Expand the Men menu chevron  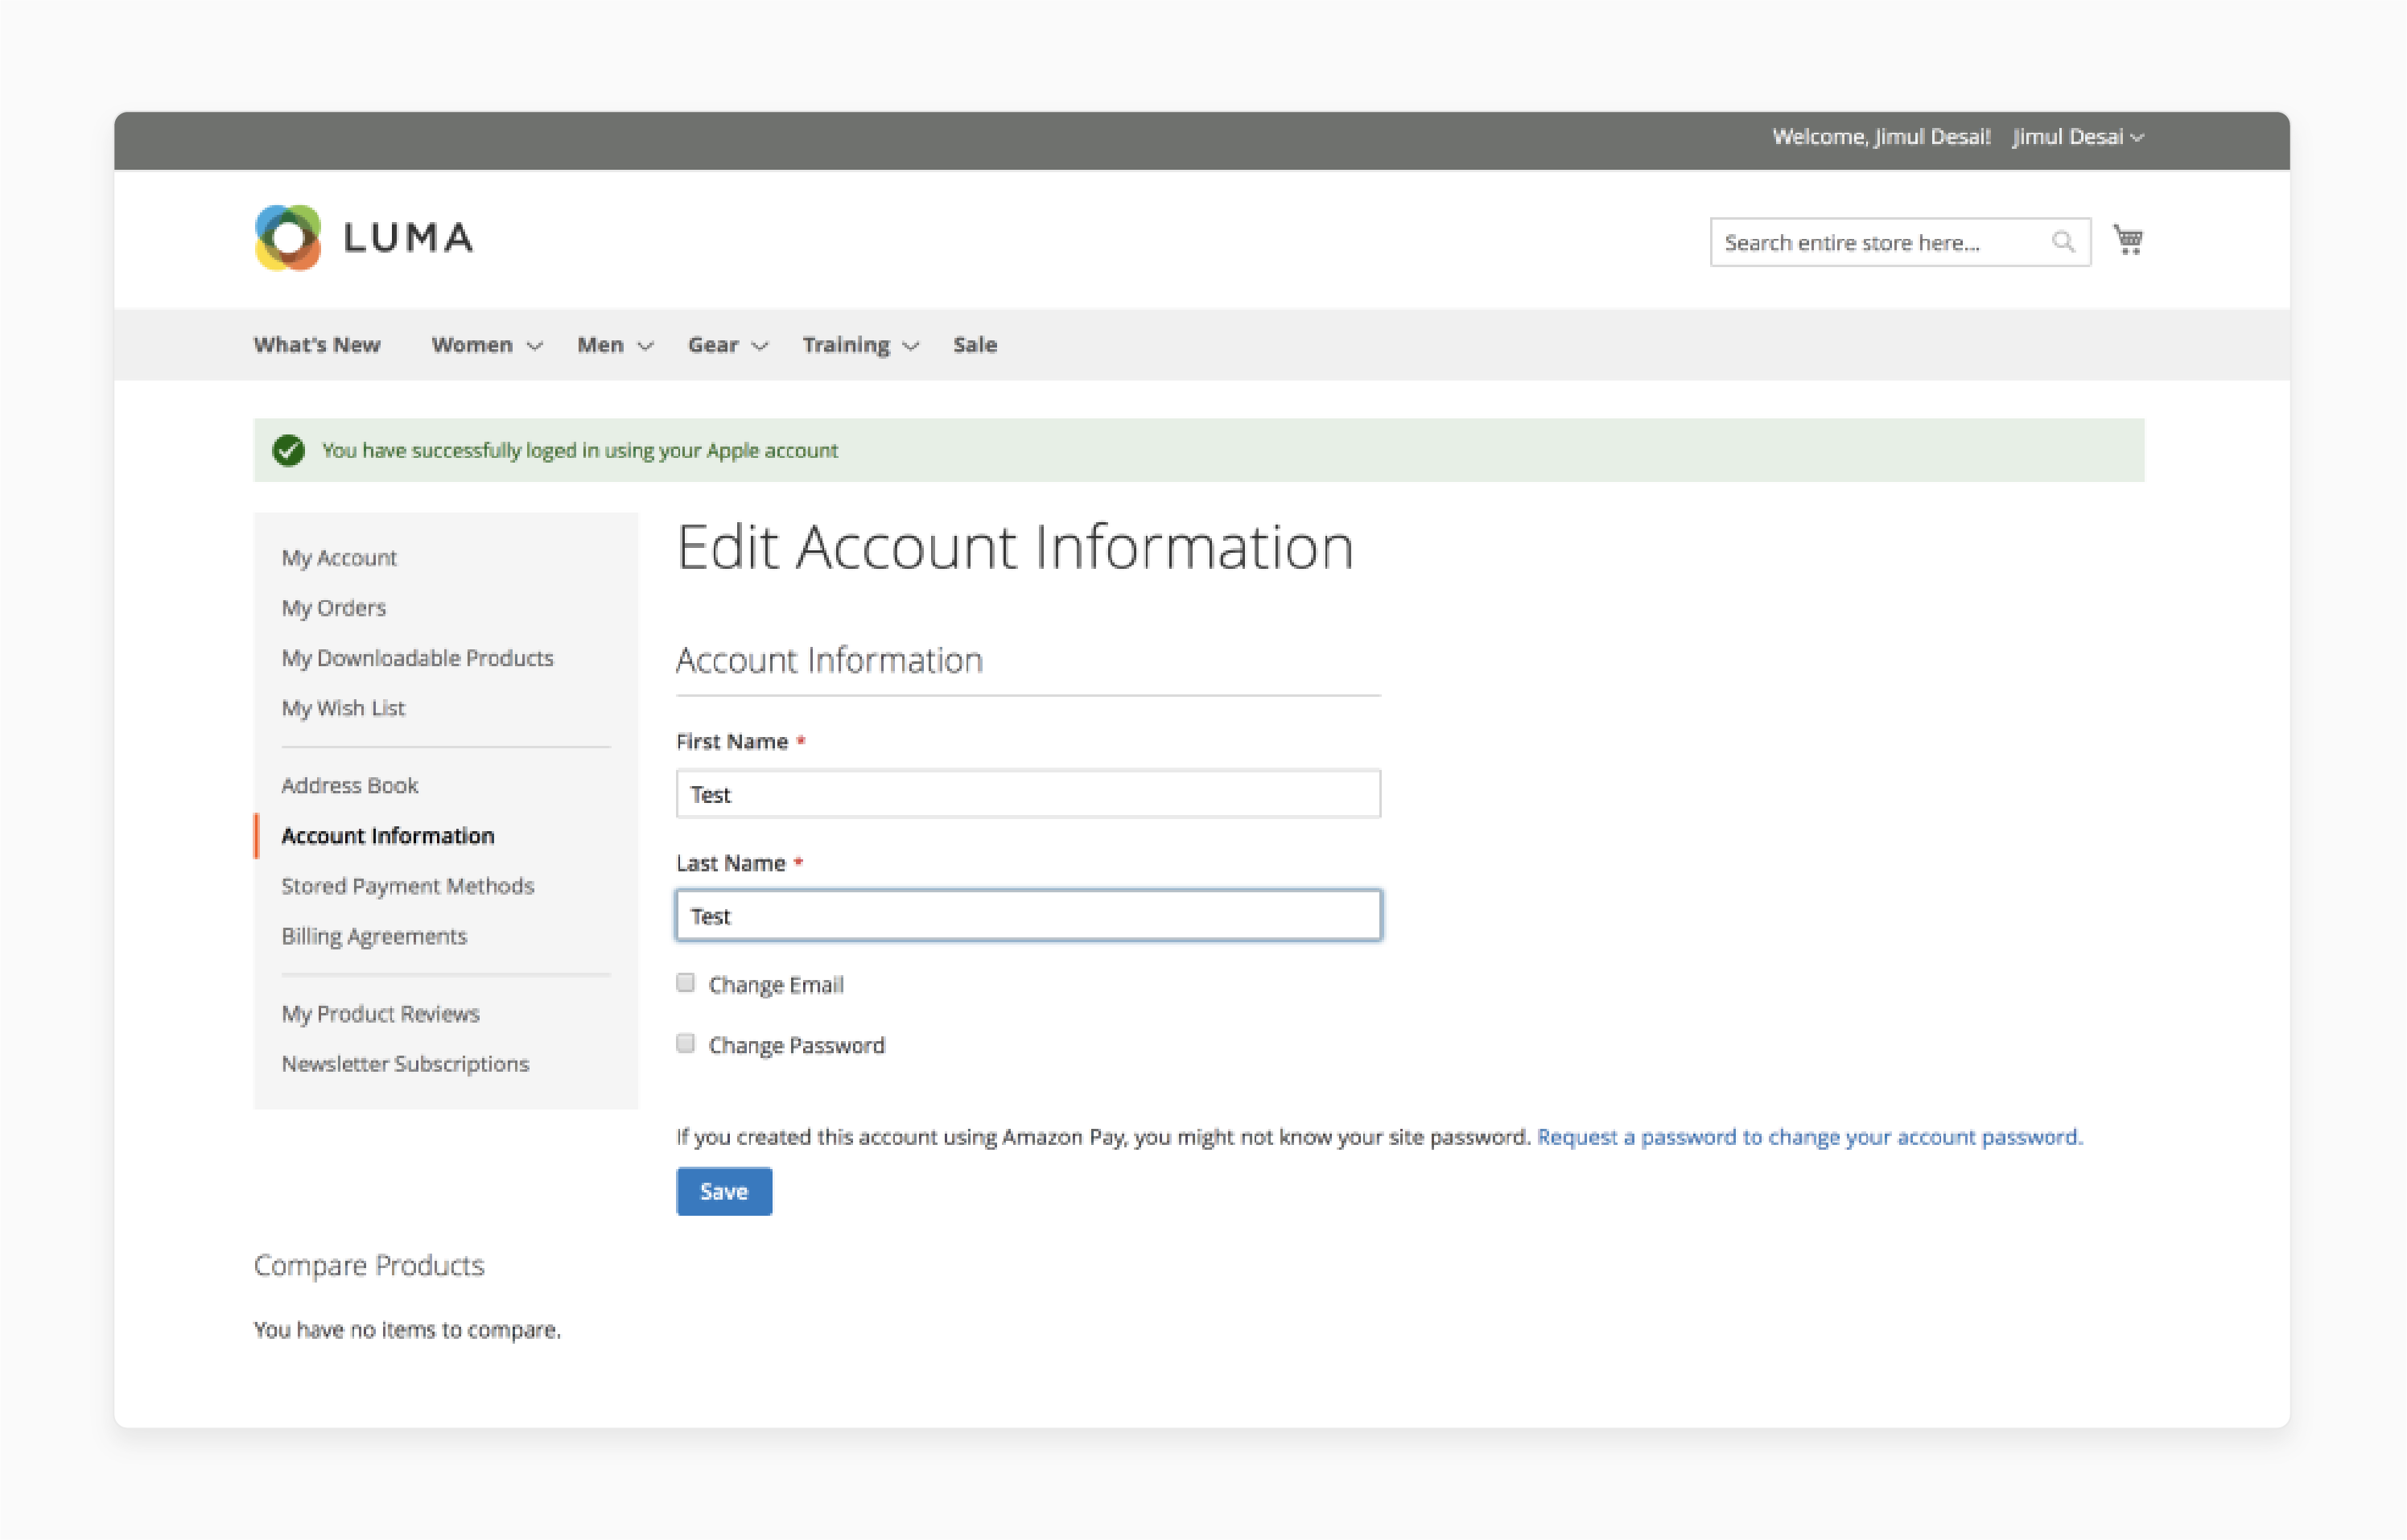[x=646, y=346]
